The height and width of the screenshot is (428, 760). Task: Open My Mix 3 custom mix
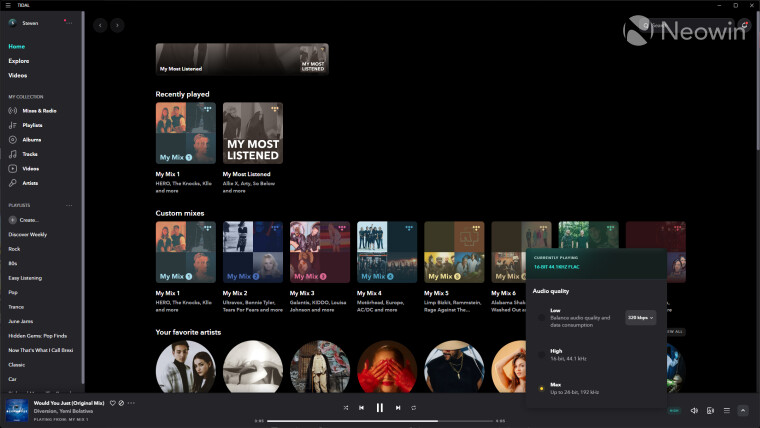click(320, 252)
